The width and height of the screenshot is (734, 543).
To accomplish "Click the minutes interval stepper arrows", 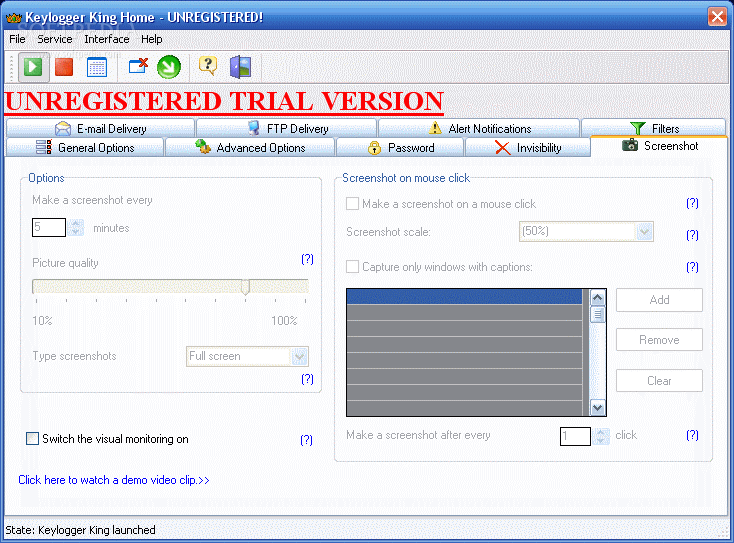I will point(76,227).
